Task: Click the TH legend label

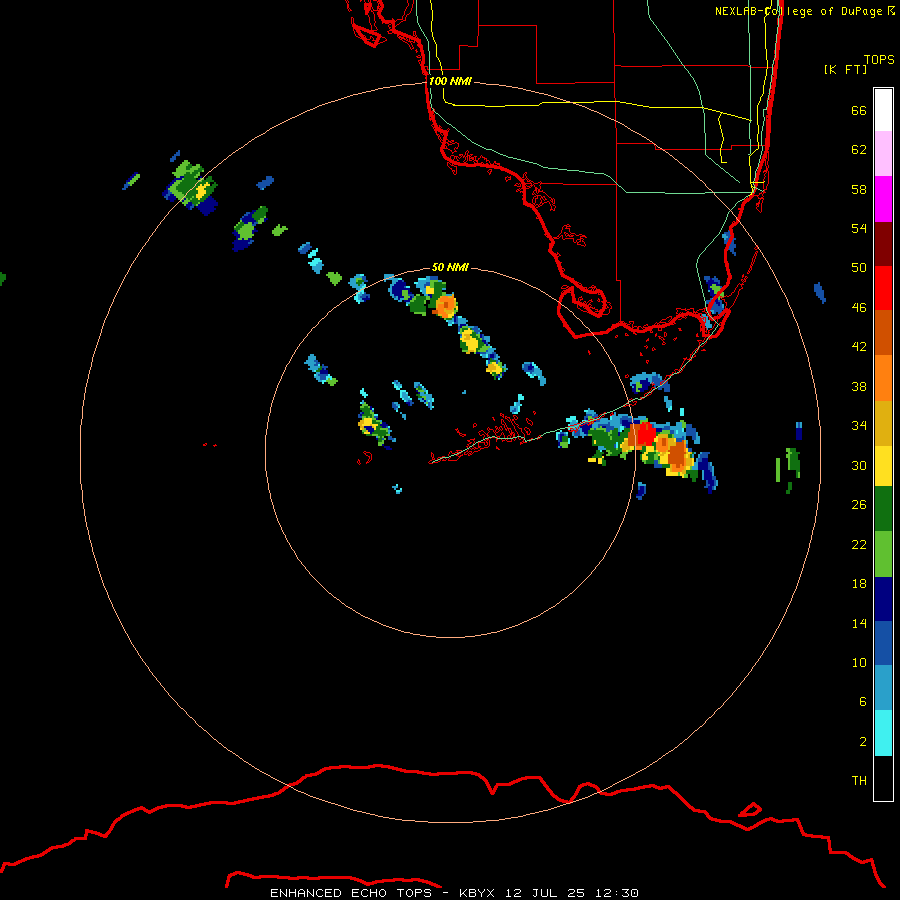Action: (x=859, y=781)
